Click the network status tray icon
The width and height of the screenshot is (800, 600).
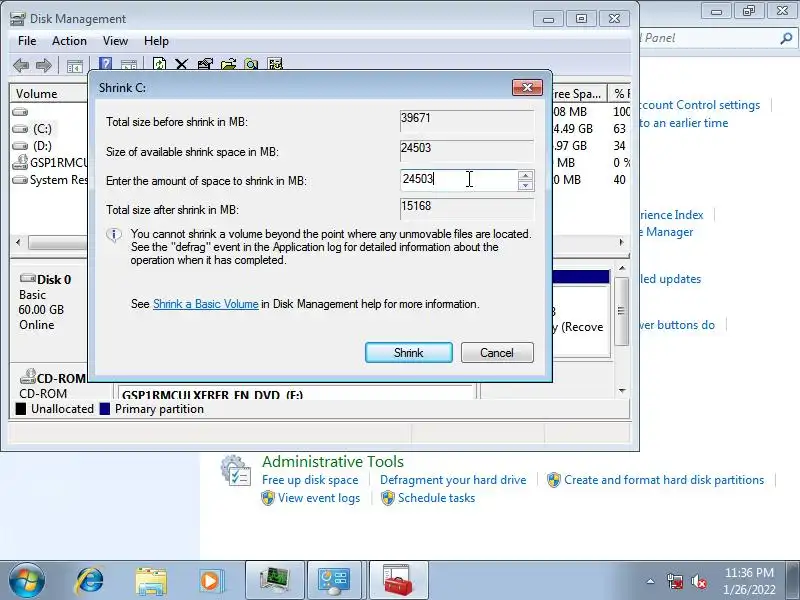[x=675, y=581]
